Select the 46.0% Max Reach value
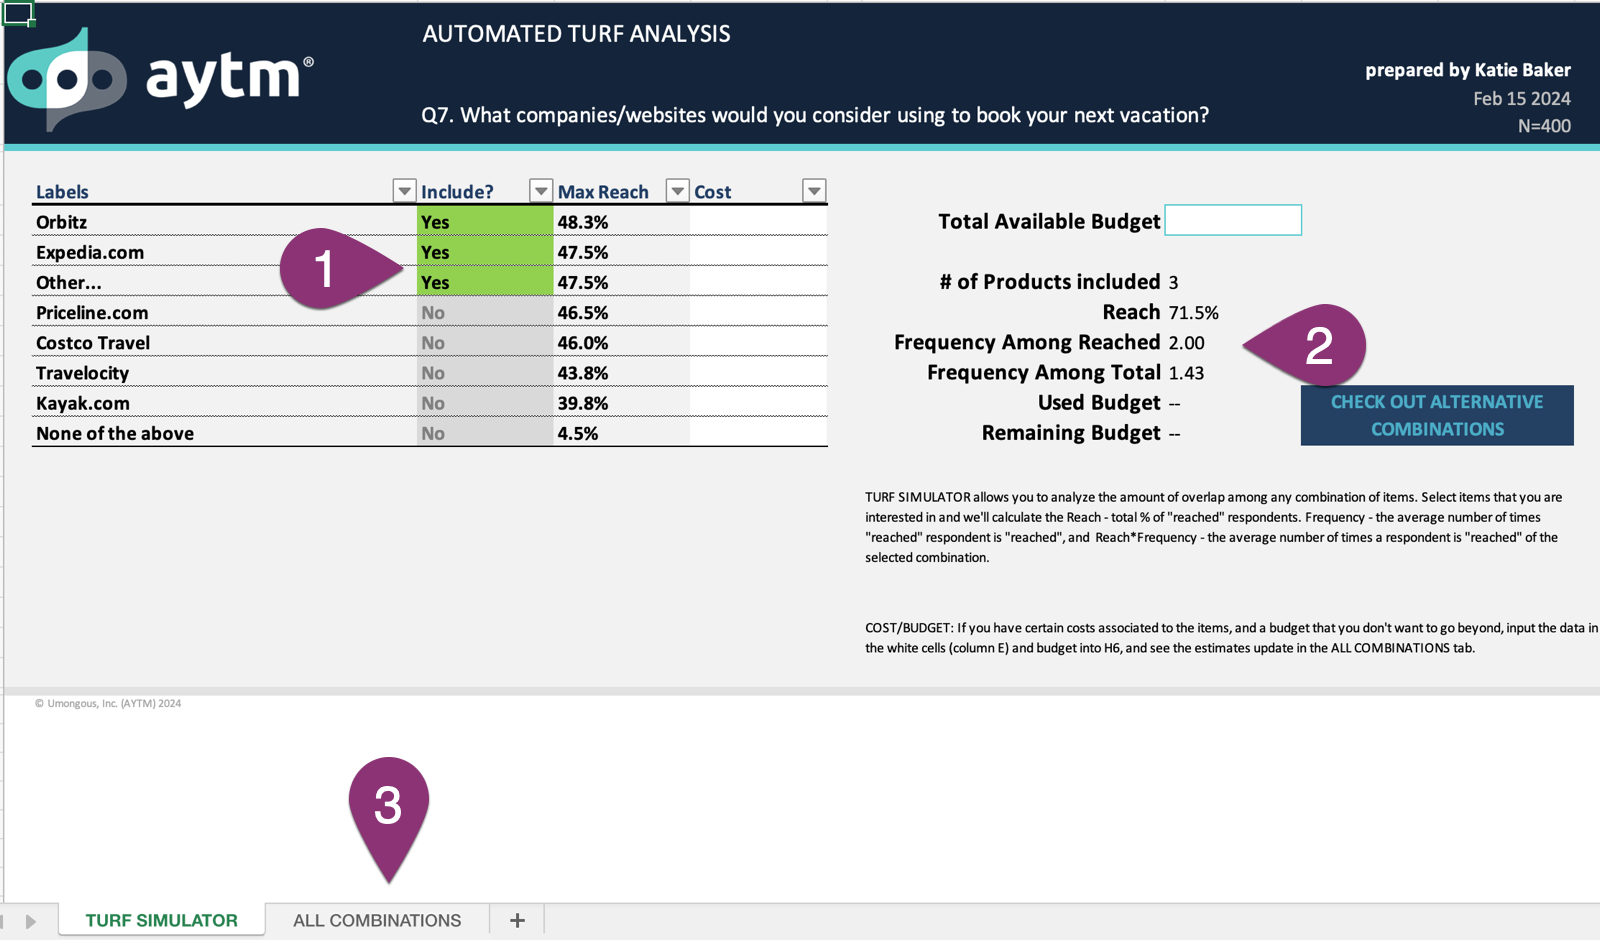 click(x=583, y=342)
